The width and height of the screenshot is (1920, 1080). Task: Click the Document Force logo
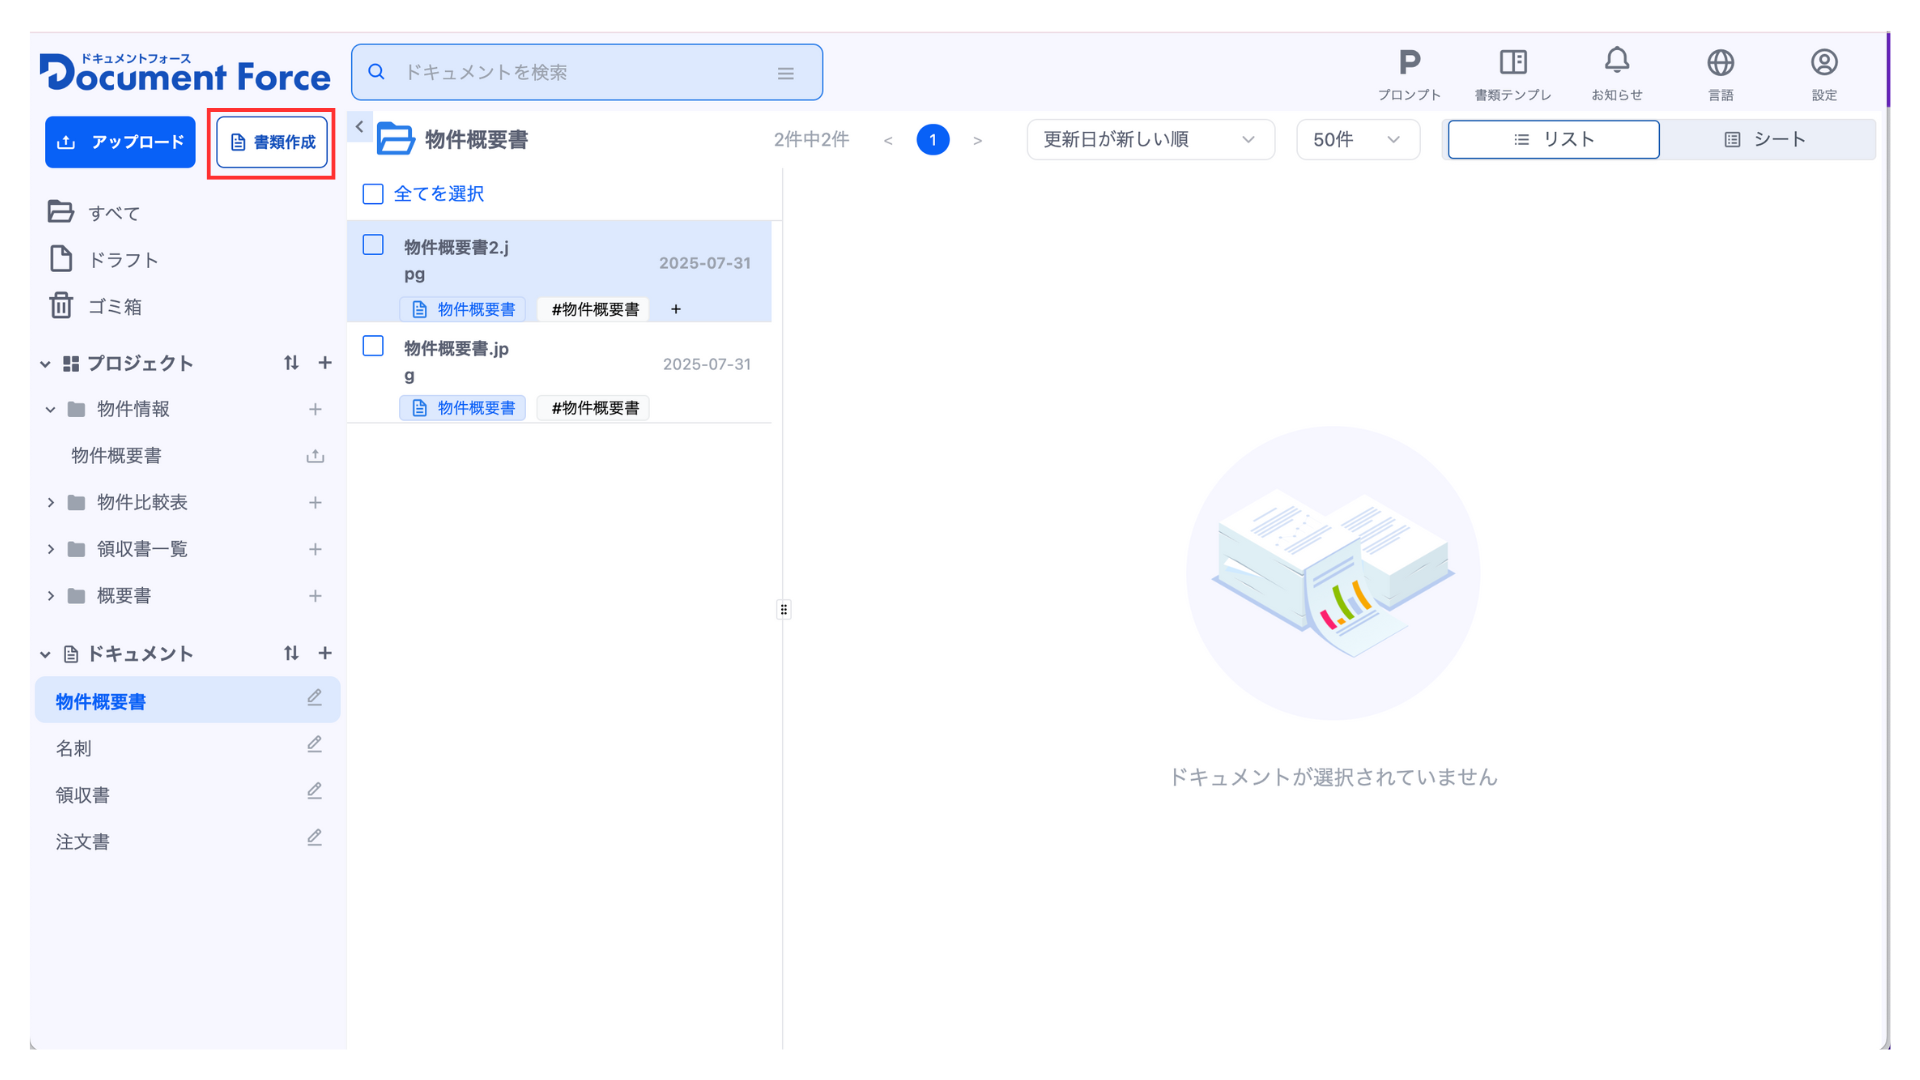(x=185, y=72)
